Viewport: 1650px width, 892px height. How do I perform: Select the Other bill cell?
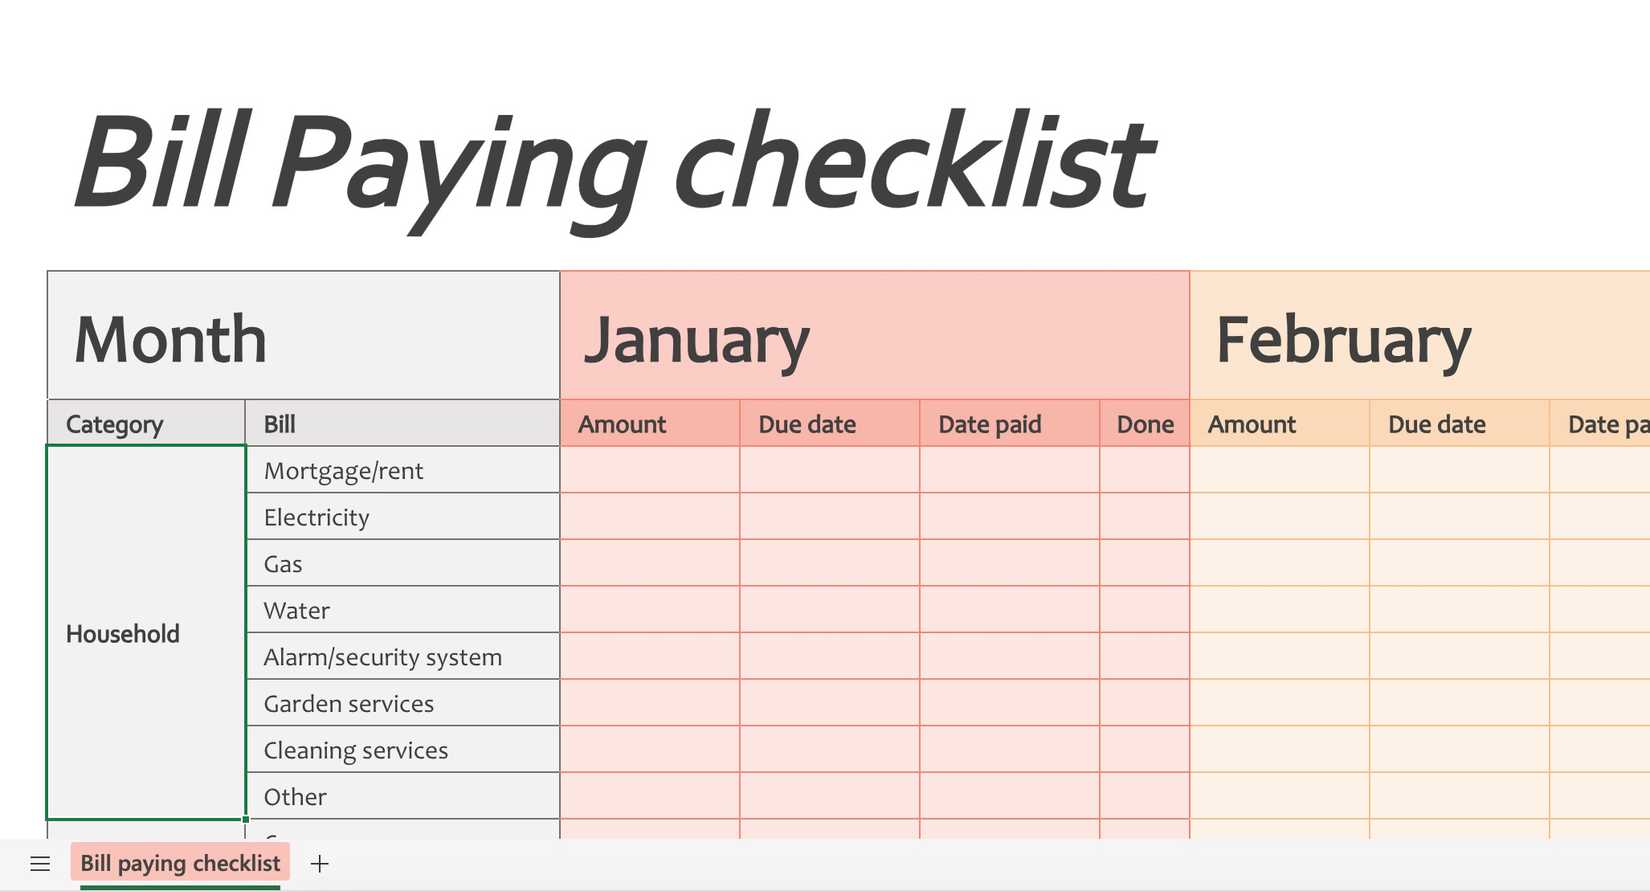tap(294, 797)
